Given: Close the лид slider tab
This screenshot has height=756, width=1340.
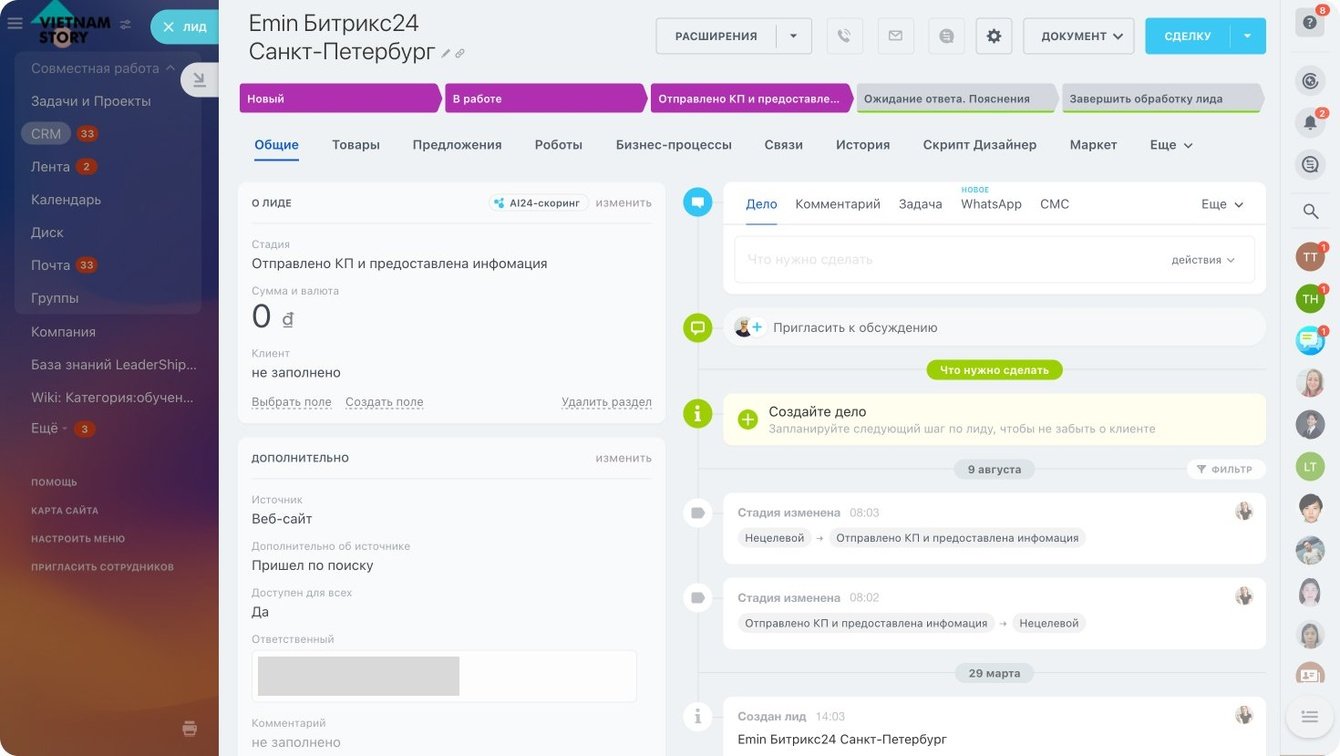Looking at the screenshot, I should [x=168, y=27].
